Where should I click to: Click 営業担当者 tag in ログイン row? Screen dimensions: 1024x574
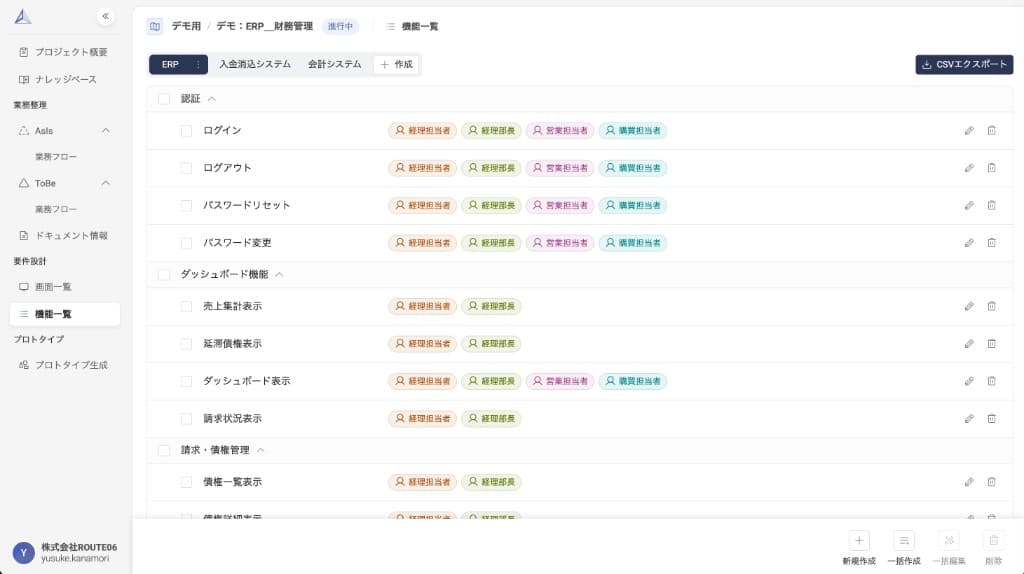(560, 131)
